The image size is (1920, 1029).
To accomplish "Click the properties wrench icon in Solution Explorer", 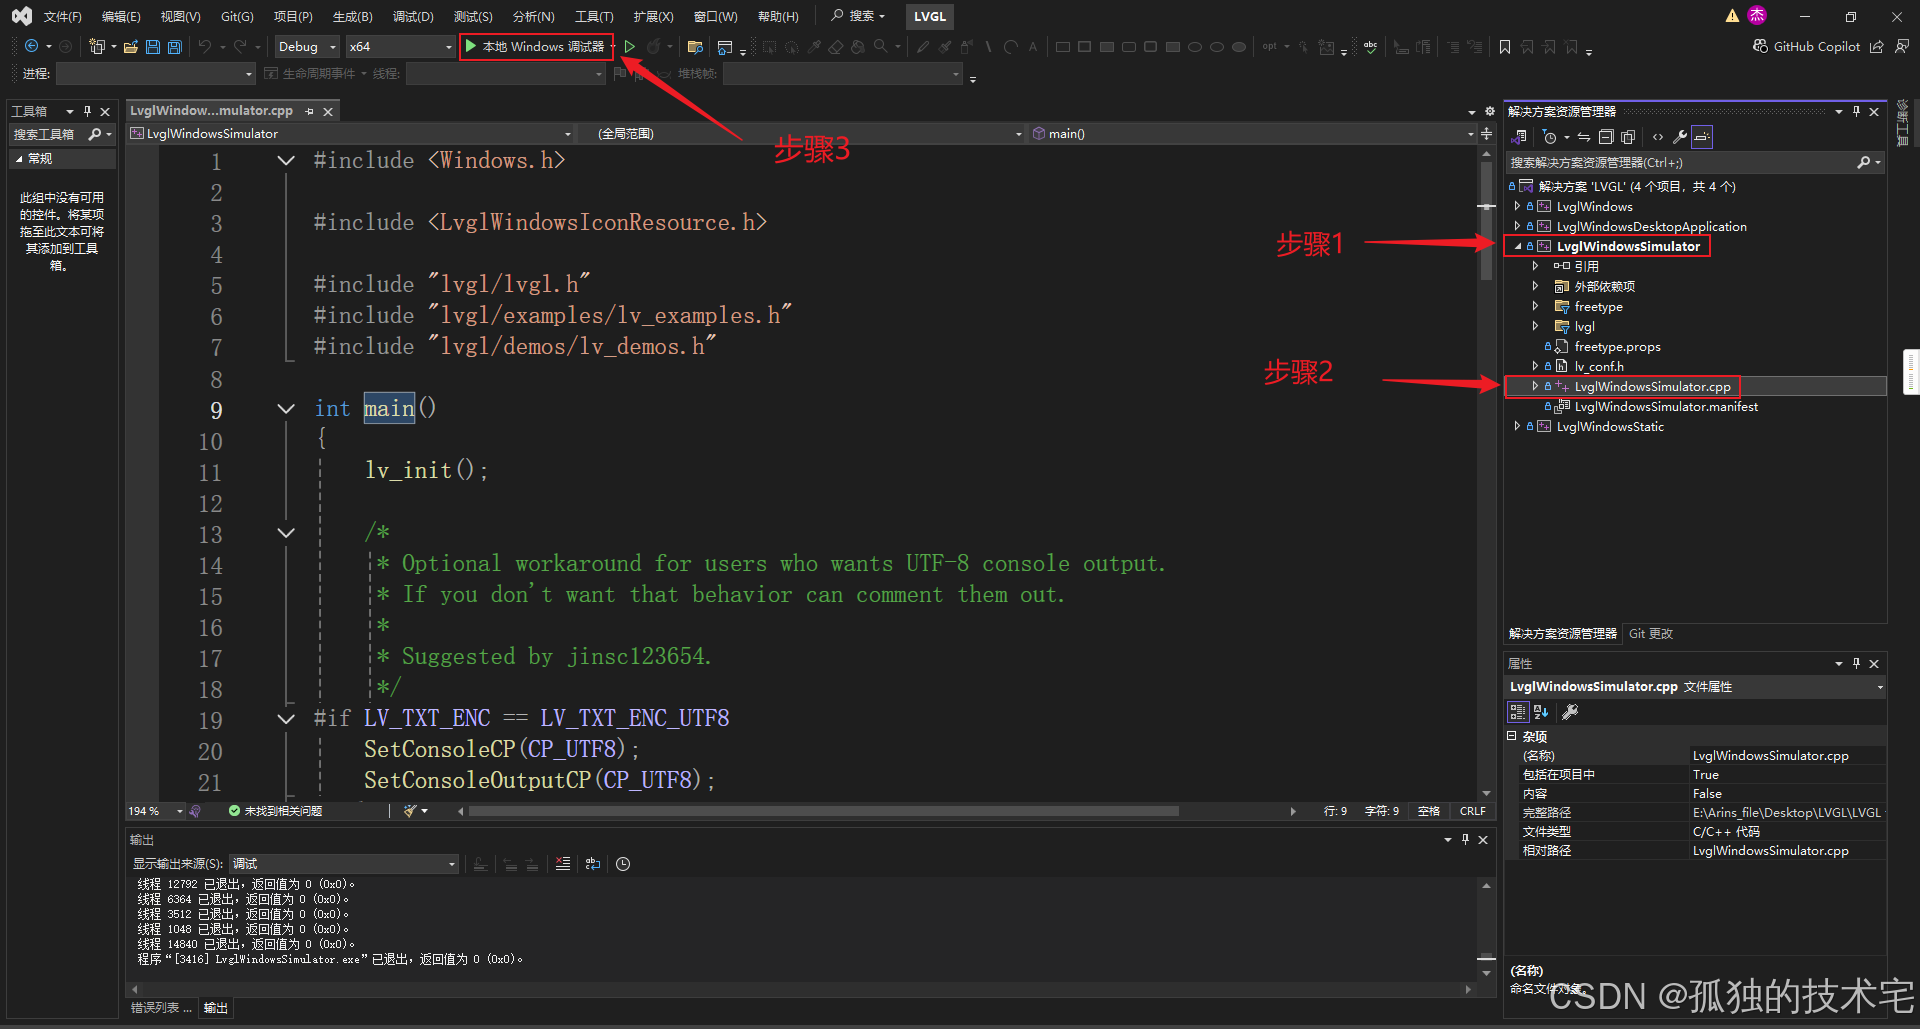I will [x=1679, y=137].
